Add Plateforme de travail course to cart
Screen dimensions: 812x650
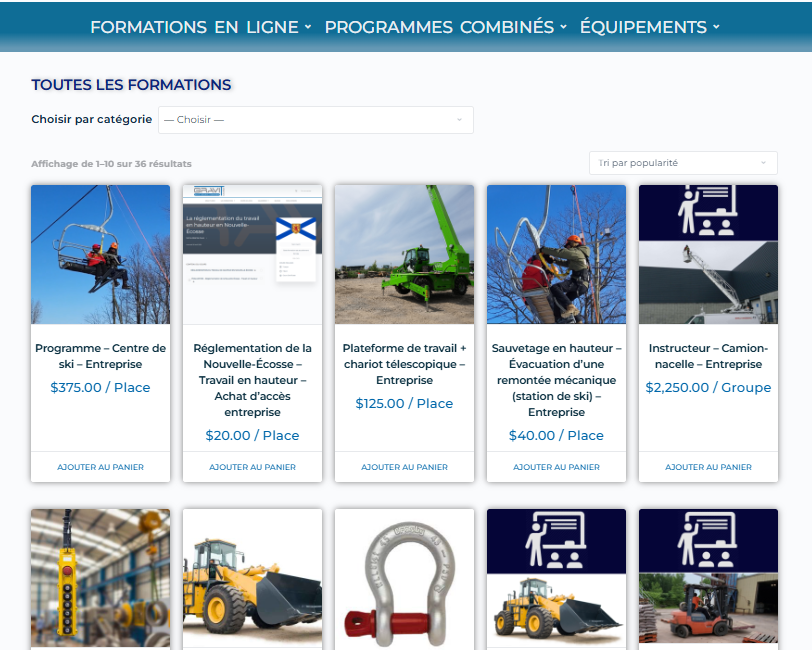tap(404, 467)
